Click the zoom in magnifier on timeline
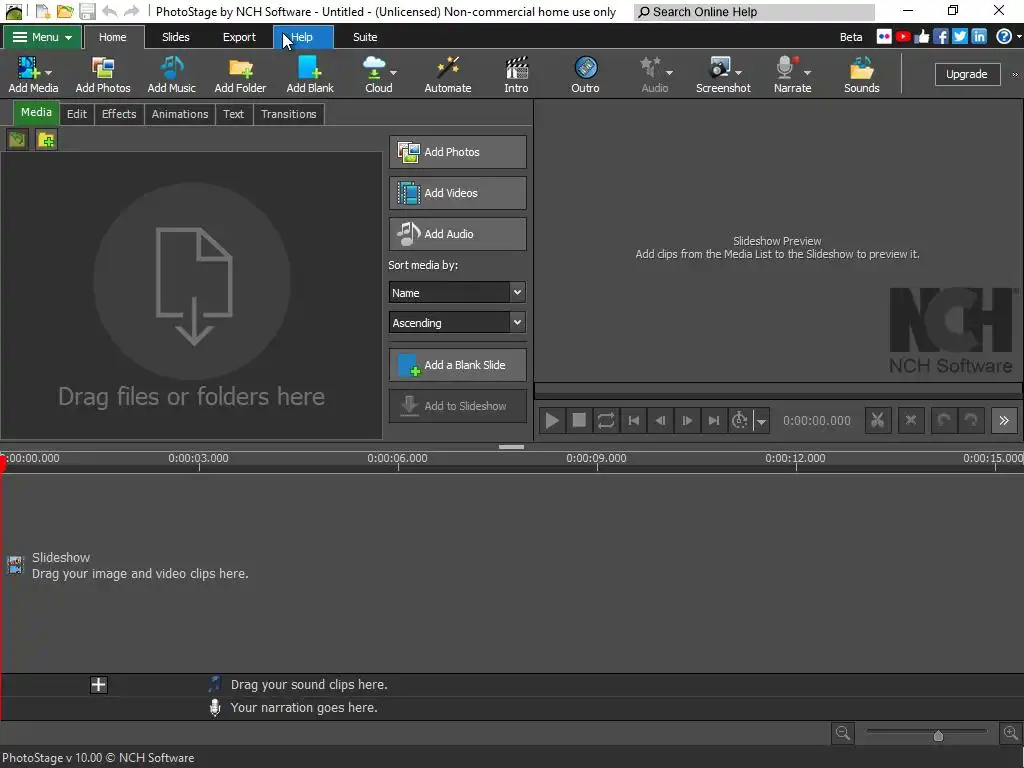This screenshot has width=1024, height=768. point(1010,733)
